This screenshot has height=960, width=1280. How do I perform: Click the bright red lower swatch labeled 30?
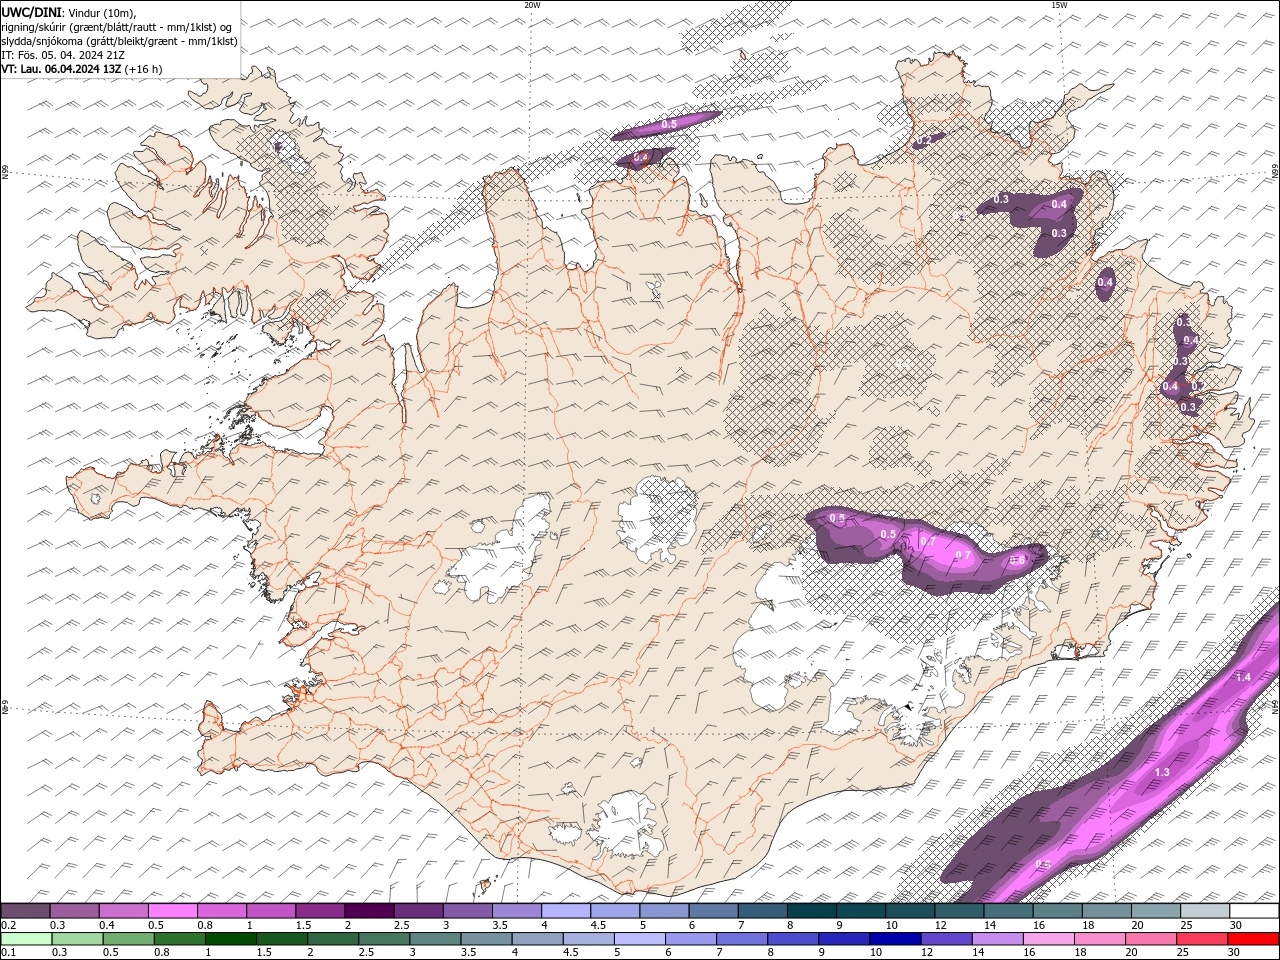(1254, 939)
